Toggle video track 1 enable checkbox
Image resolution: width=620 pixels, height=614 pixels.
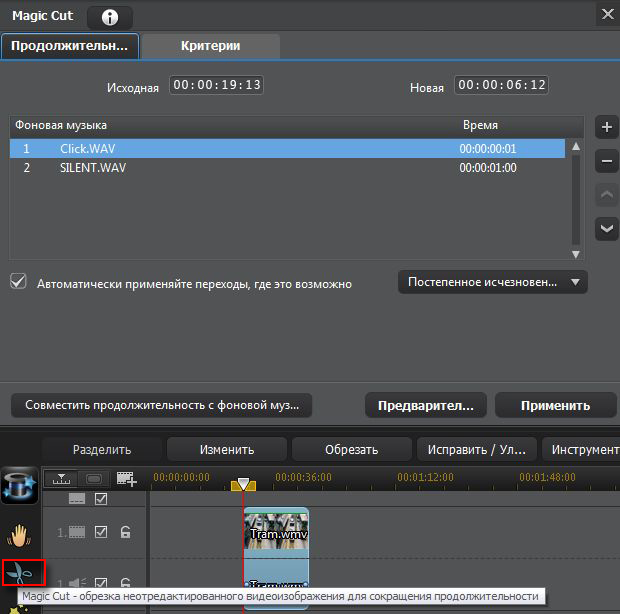pos(100,532)
